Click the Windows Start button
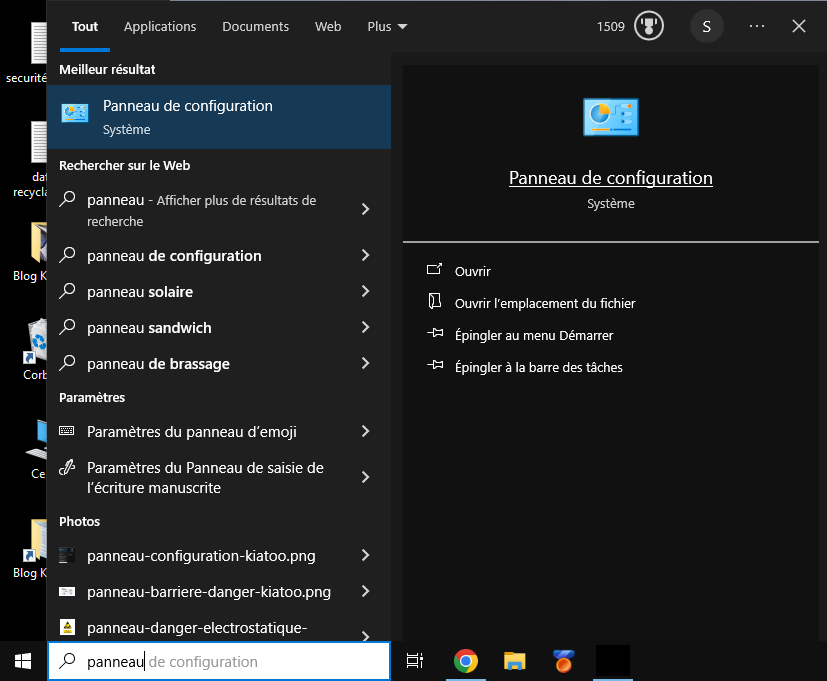This screenshot has width=827, height=681. tap(19, 661)
